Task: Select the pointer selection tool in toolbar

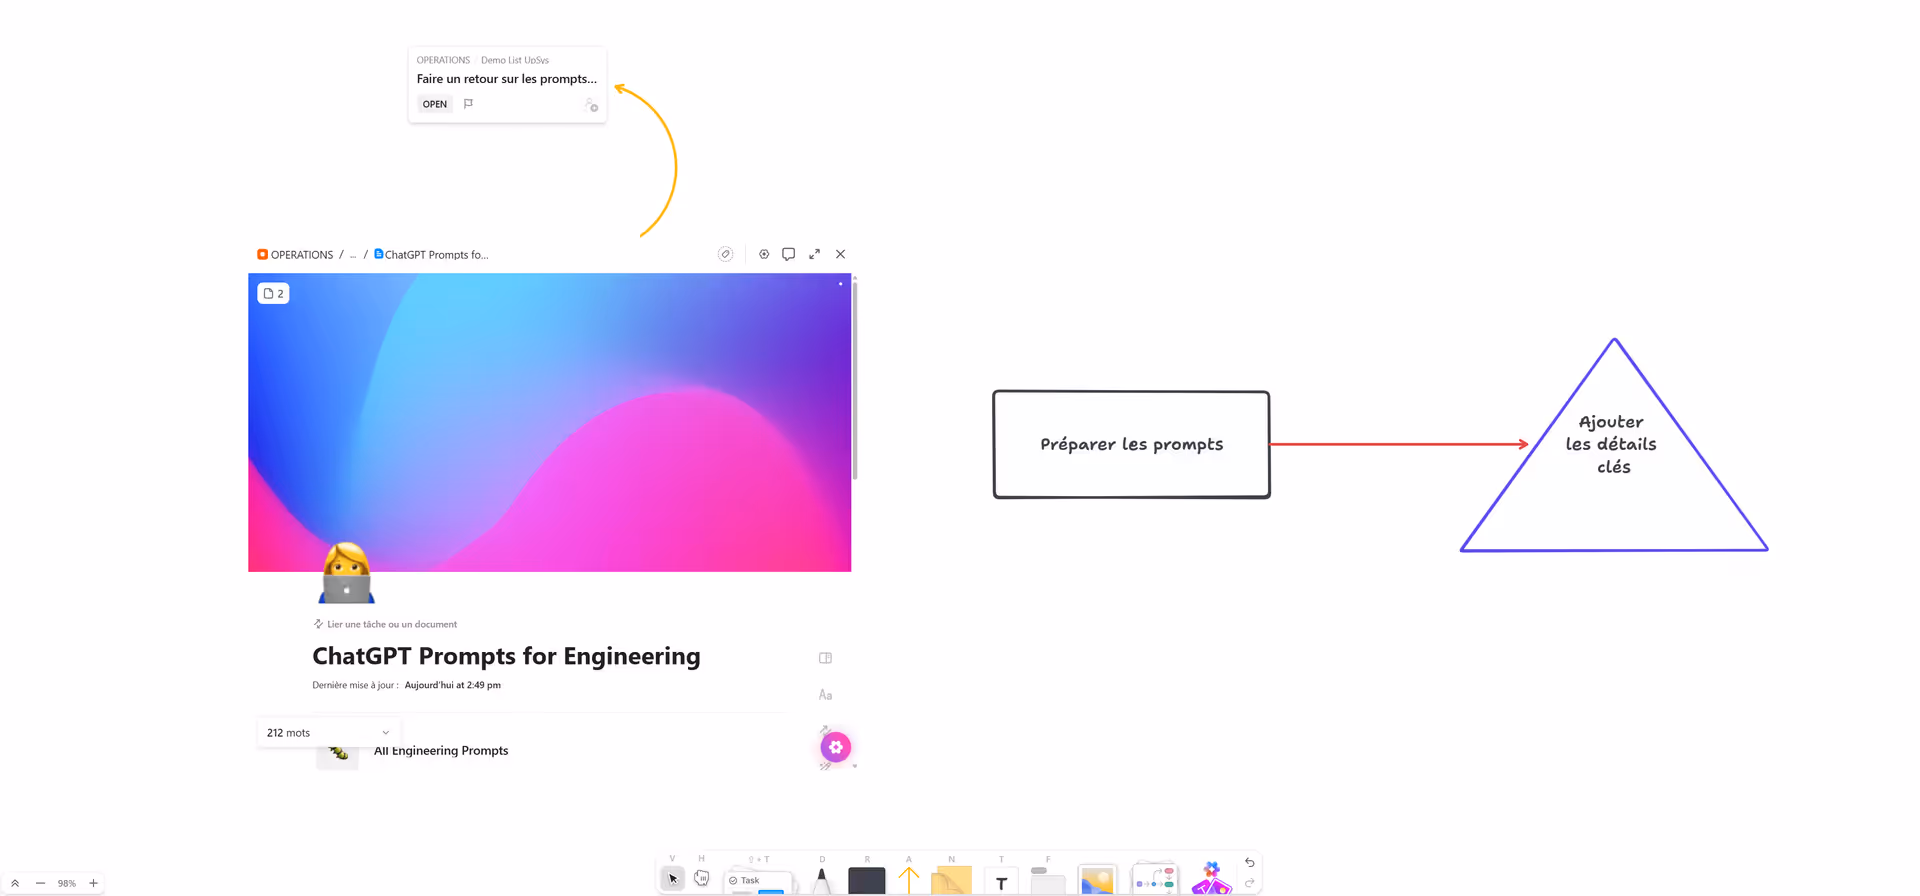Action: [x=673, y=879]
